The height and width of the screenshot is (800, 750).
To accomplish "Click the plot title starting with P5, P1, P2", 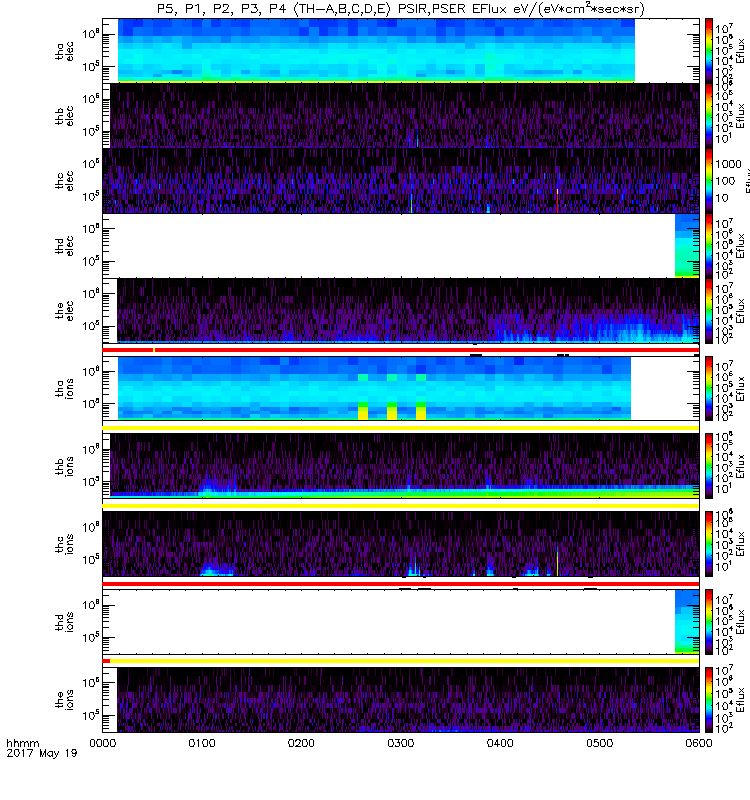I will pyautogui.click(x=400, y=9).
